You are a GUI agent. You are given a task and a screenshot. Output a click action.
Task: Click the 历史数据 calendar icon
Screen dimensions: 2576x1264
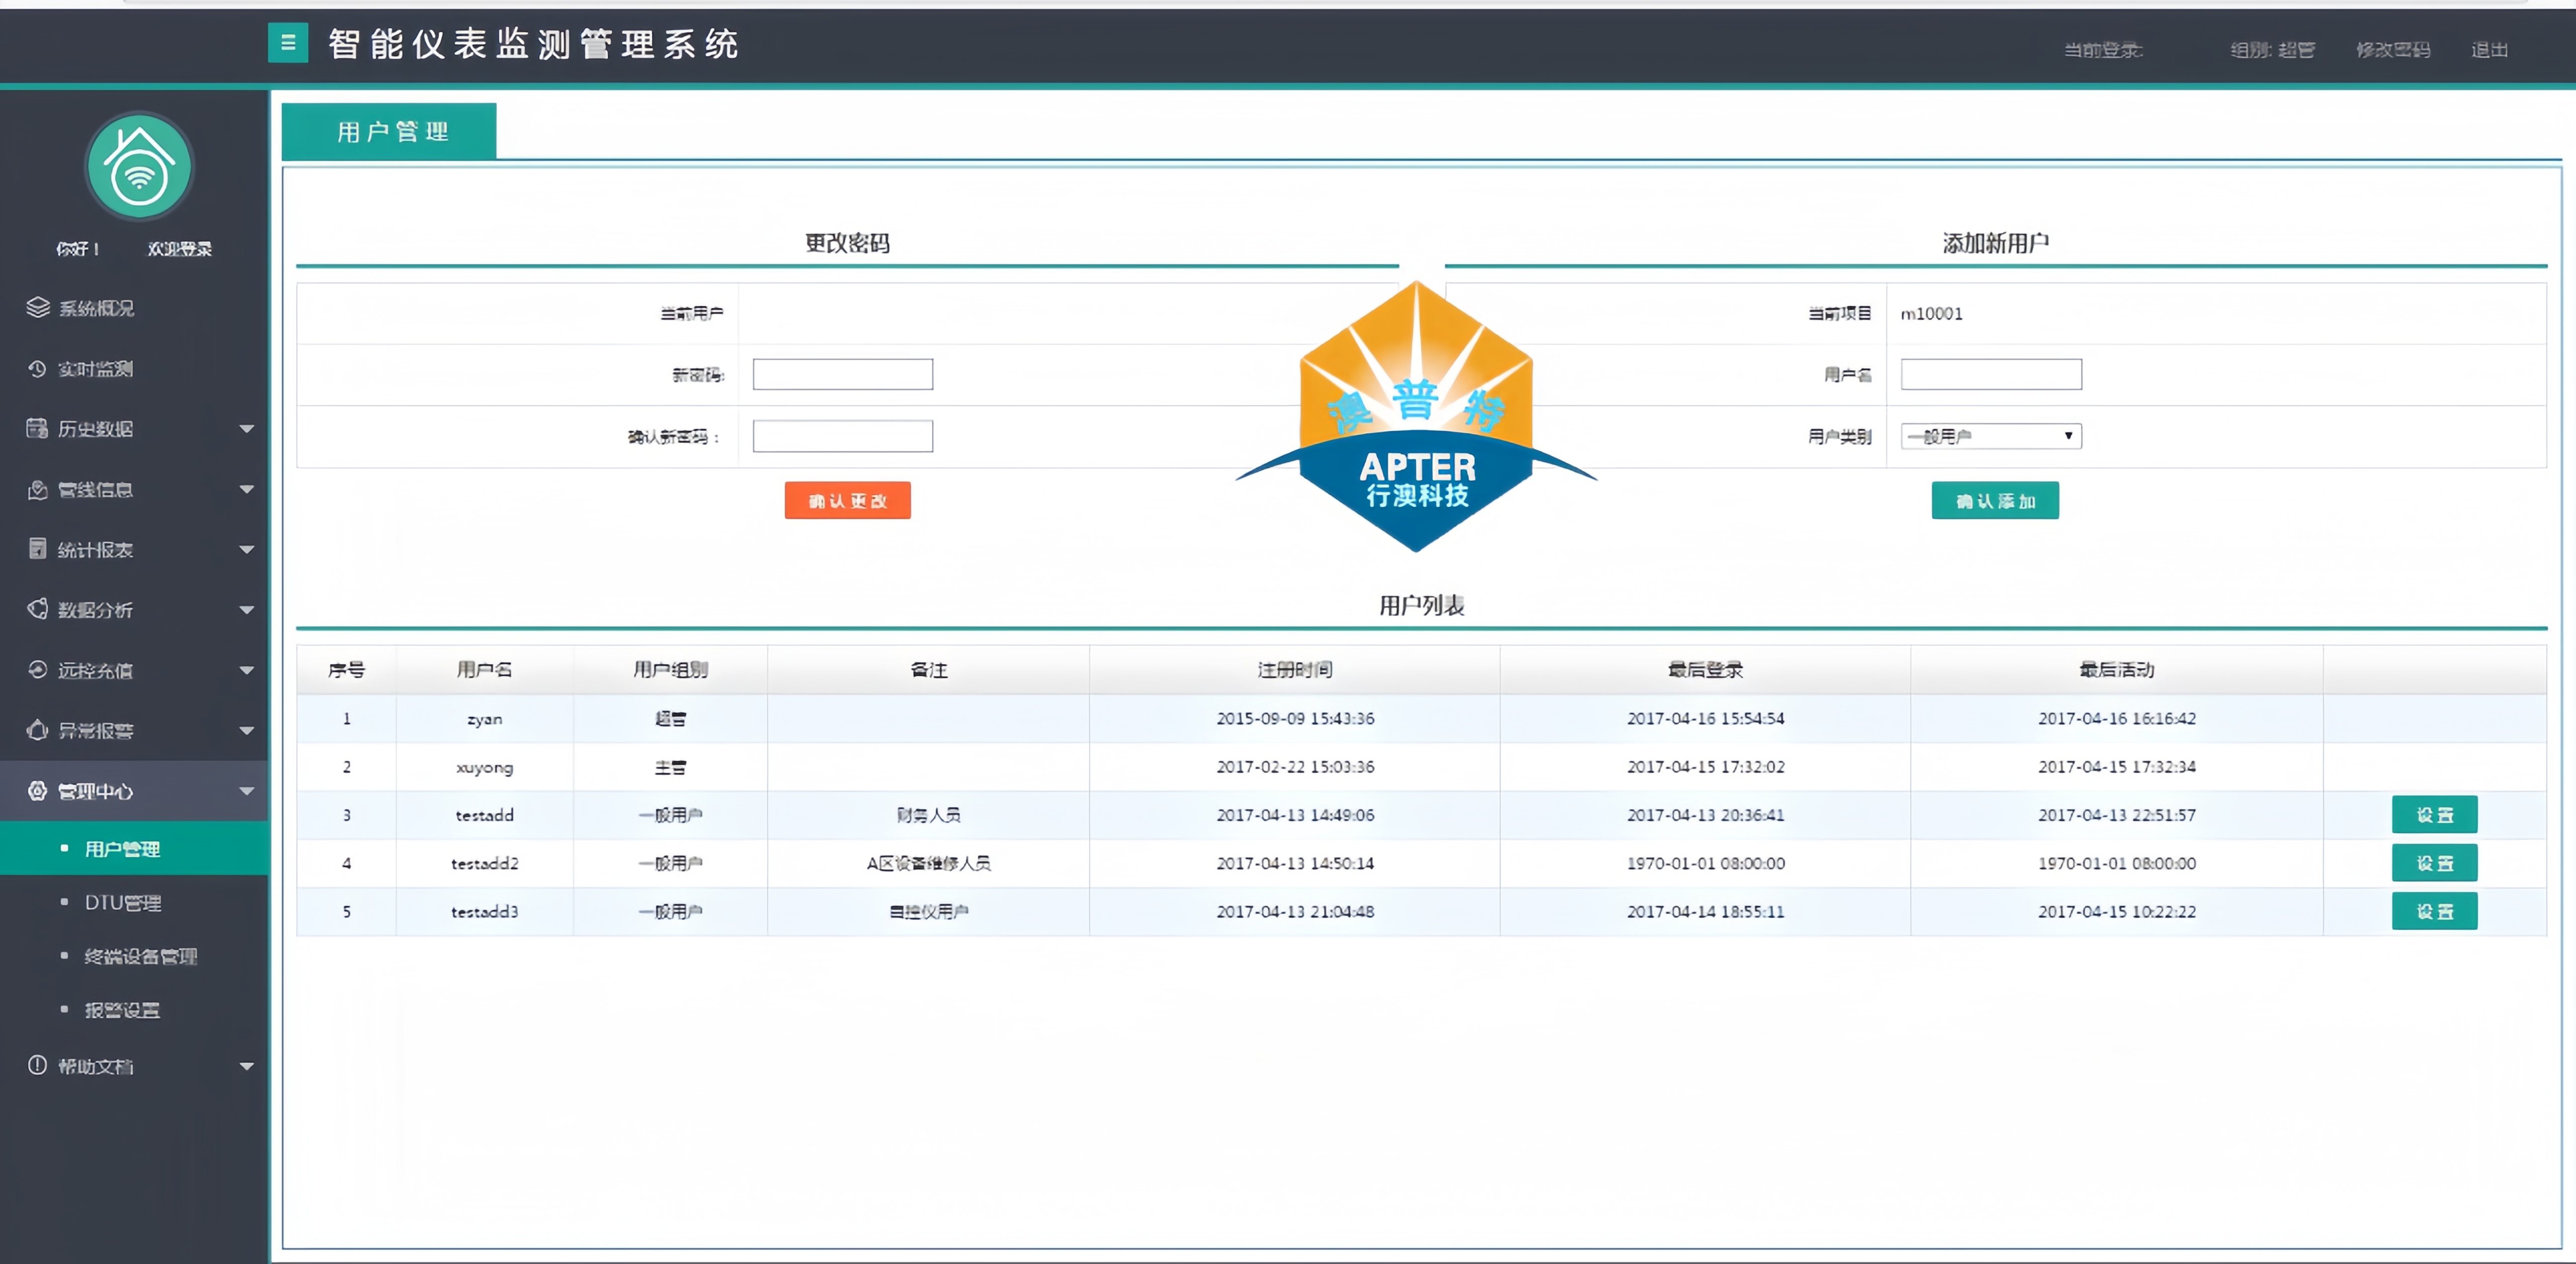click(37, 429)
